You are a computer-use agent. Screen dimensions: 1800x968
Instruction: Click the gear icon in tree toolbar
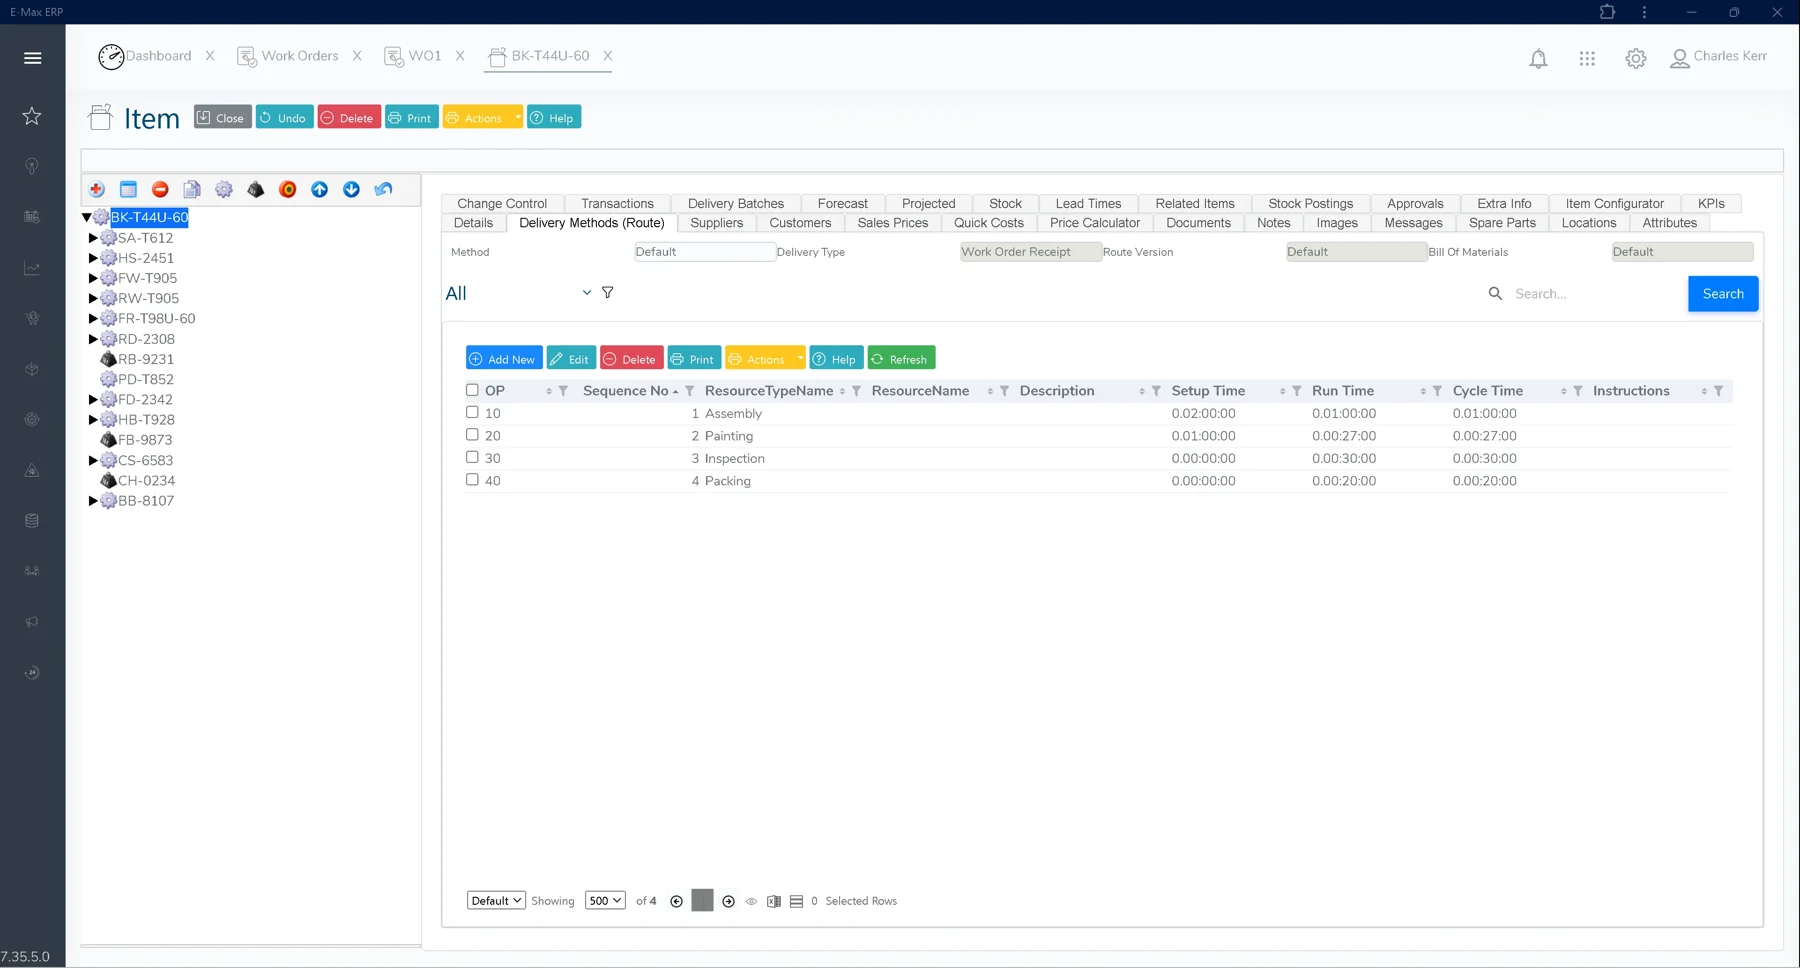pos(224,189)
